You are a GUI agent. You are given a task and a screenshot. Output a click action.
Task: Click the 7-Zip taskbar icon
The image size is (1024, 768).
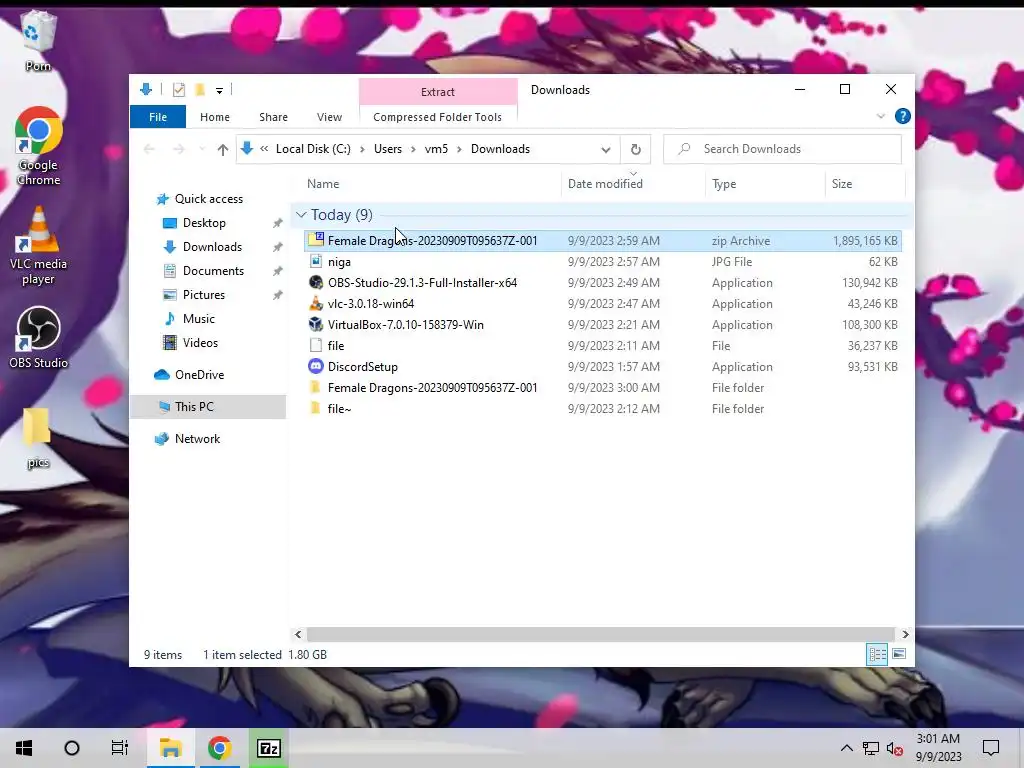268,748
